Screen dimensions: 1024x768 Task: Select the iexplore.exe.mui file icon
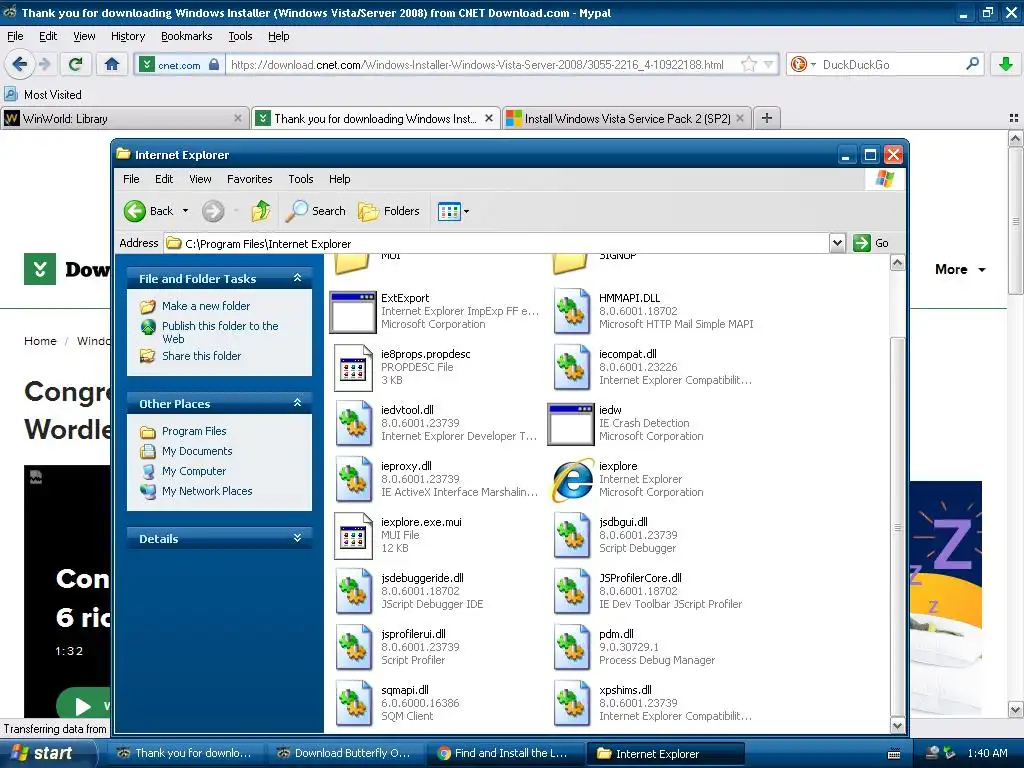(x=353, y=536)
